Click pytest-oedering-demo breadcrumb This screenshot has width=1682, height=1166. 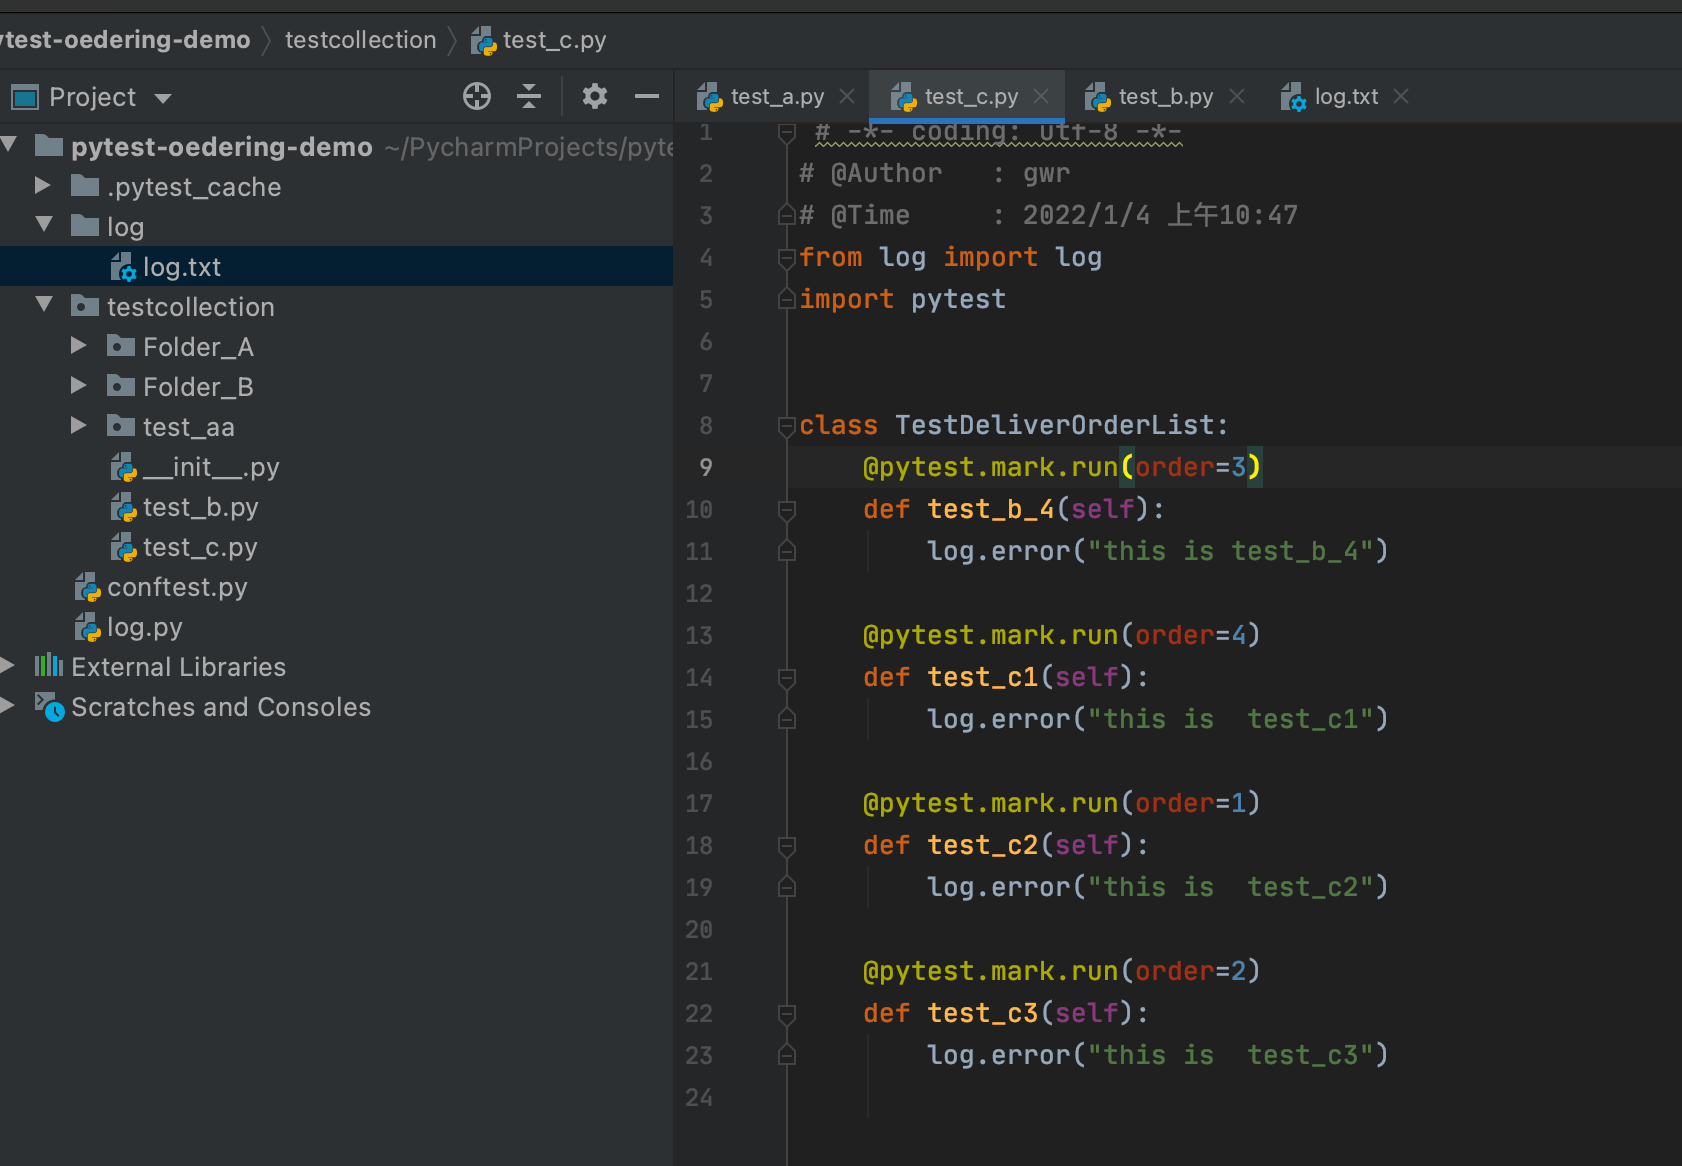(x=125, y=40)
